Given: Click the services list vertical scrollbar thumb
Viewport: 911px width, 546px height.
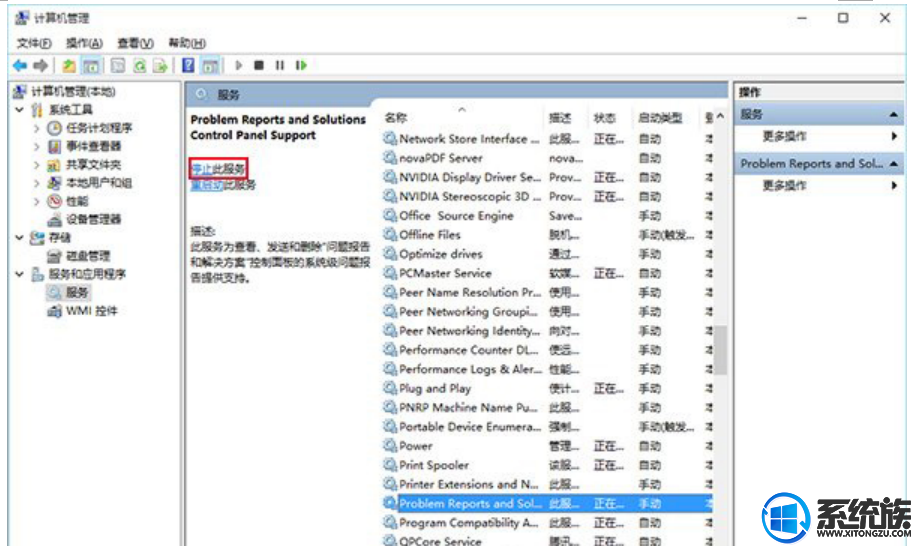Looking at the screenshot, I should click(720, 350).
